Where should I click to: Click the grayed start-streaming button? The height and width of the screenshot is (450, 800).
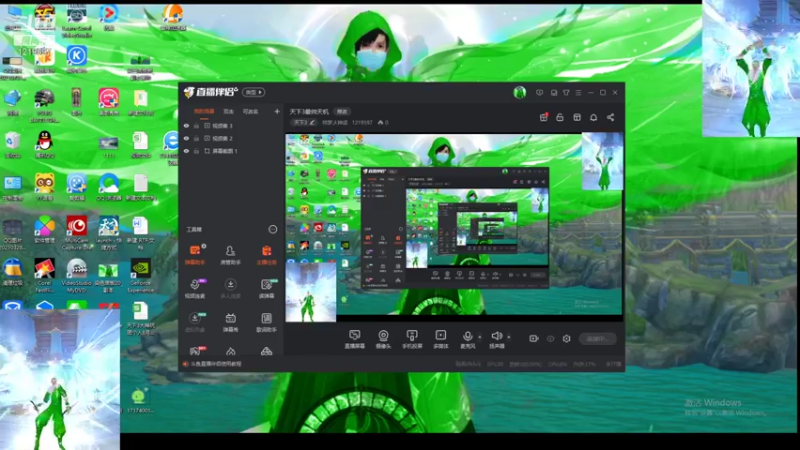(597, 338)
